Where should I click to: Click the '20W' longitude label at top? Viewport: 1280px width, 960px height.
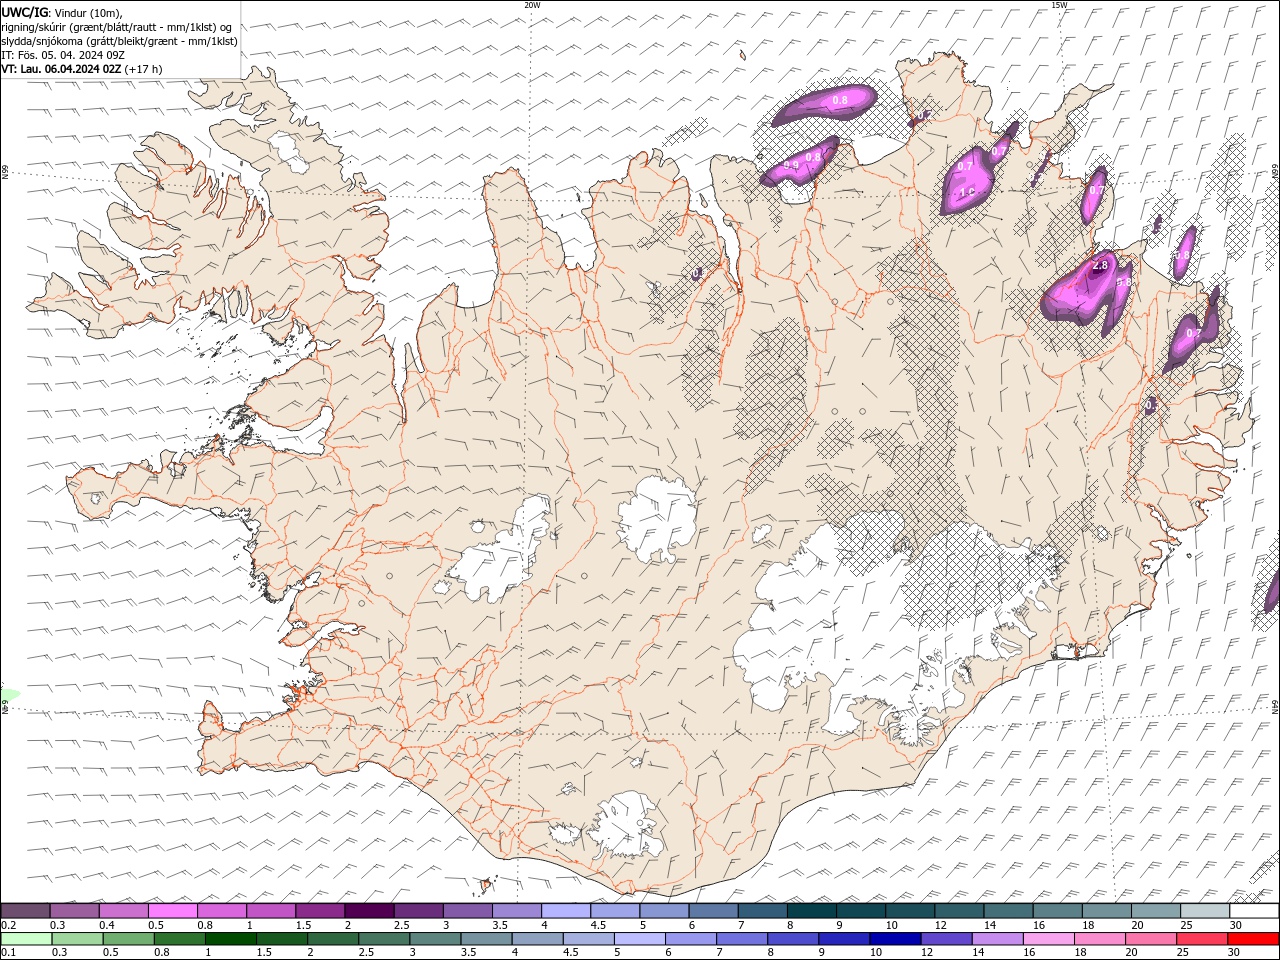coord(532,5)
